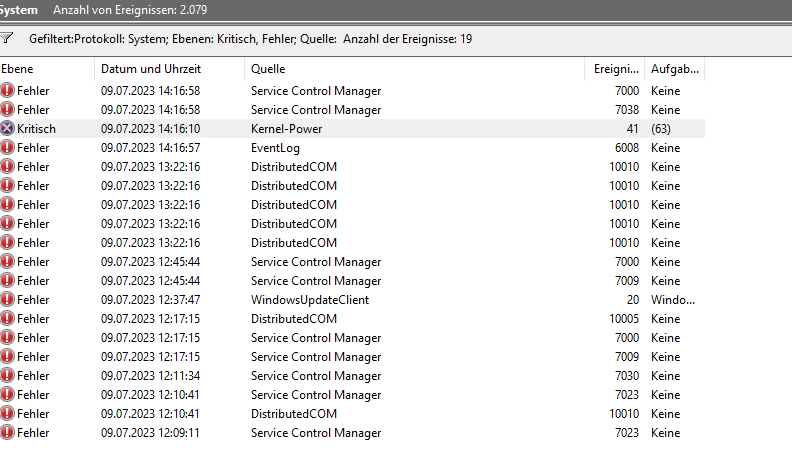Click error icon of event 7038 row
Screen dimensions: 792x466
coord(8,110)
